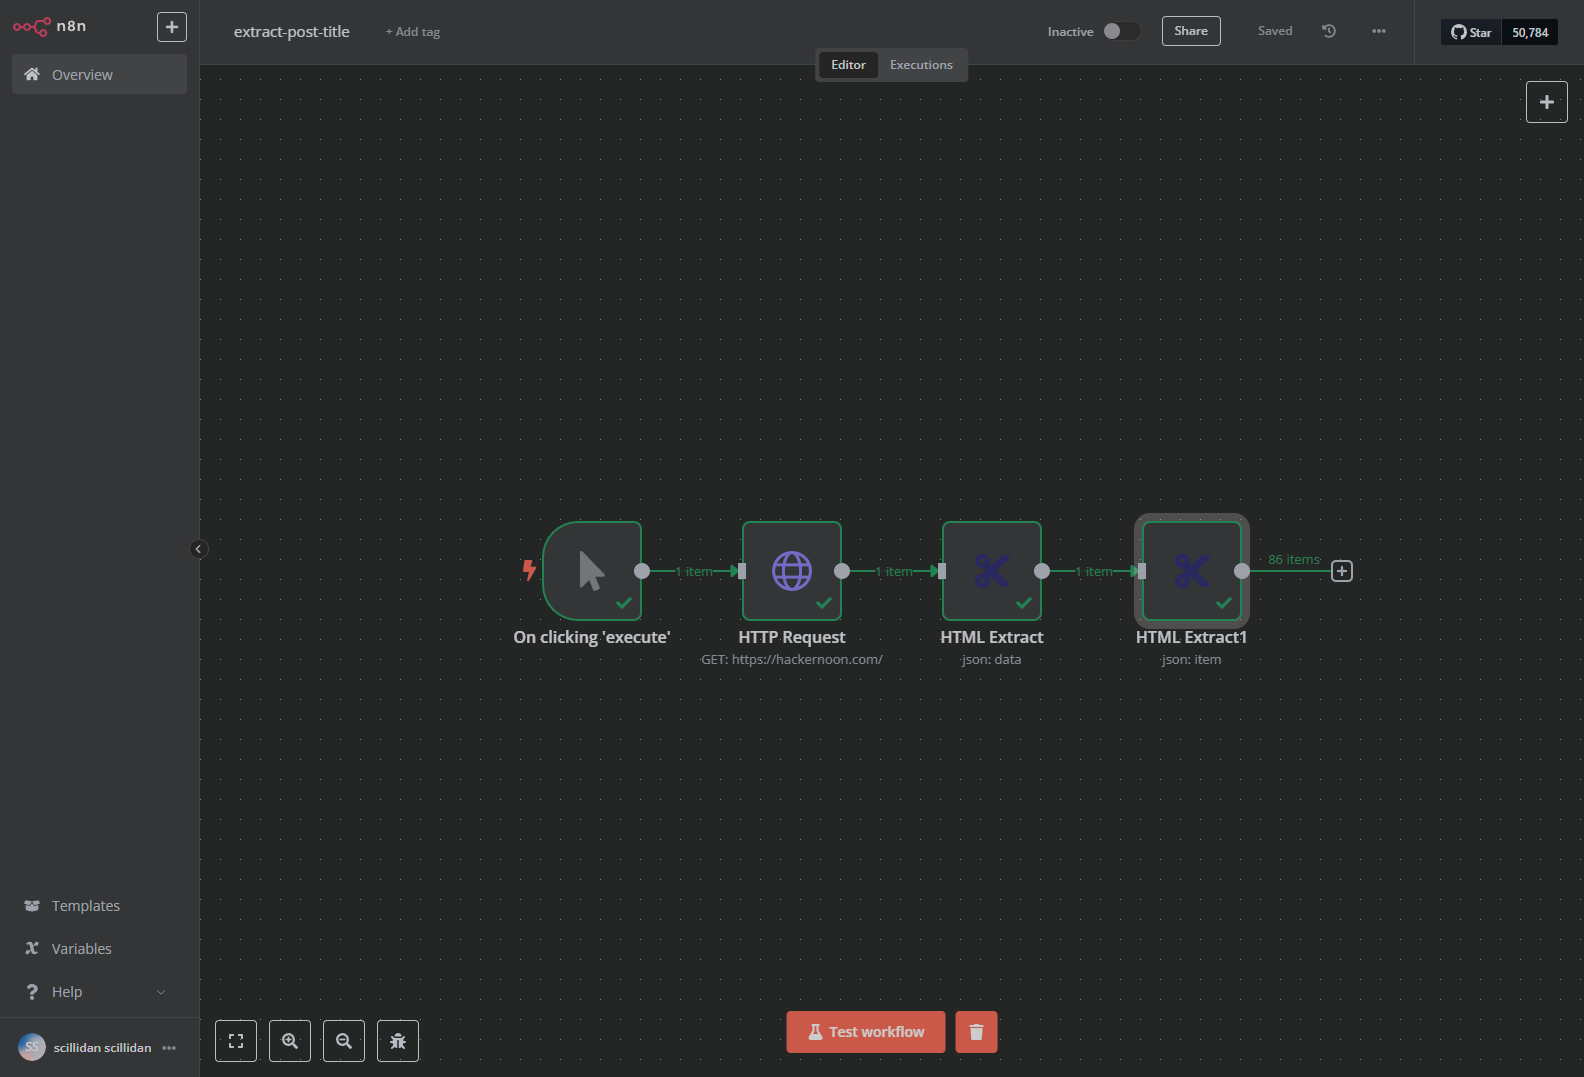Zoom in on the canvas
Screen dimensions: 1584x1077
[290, 1041]
